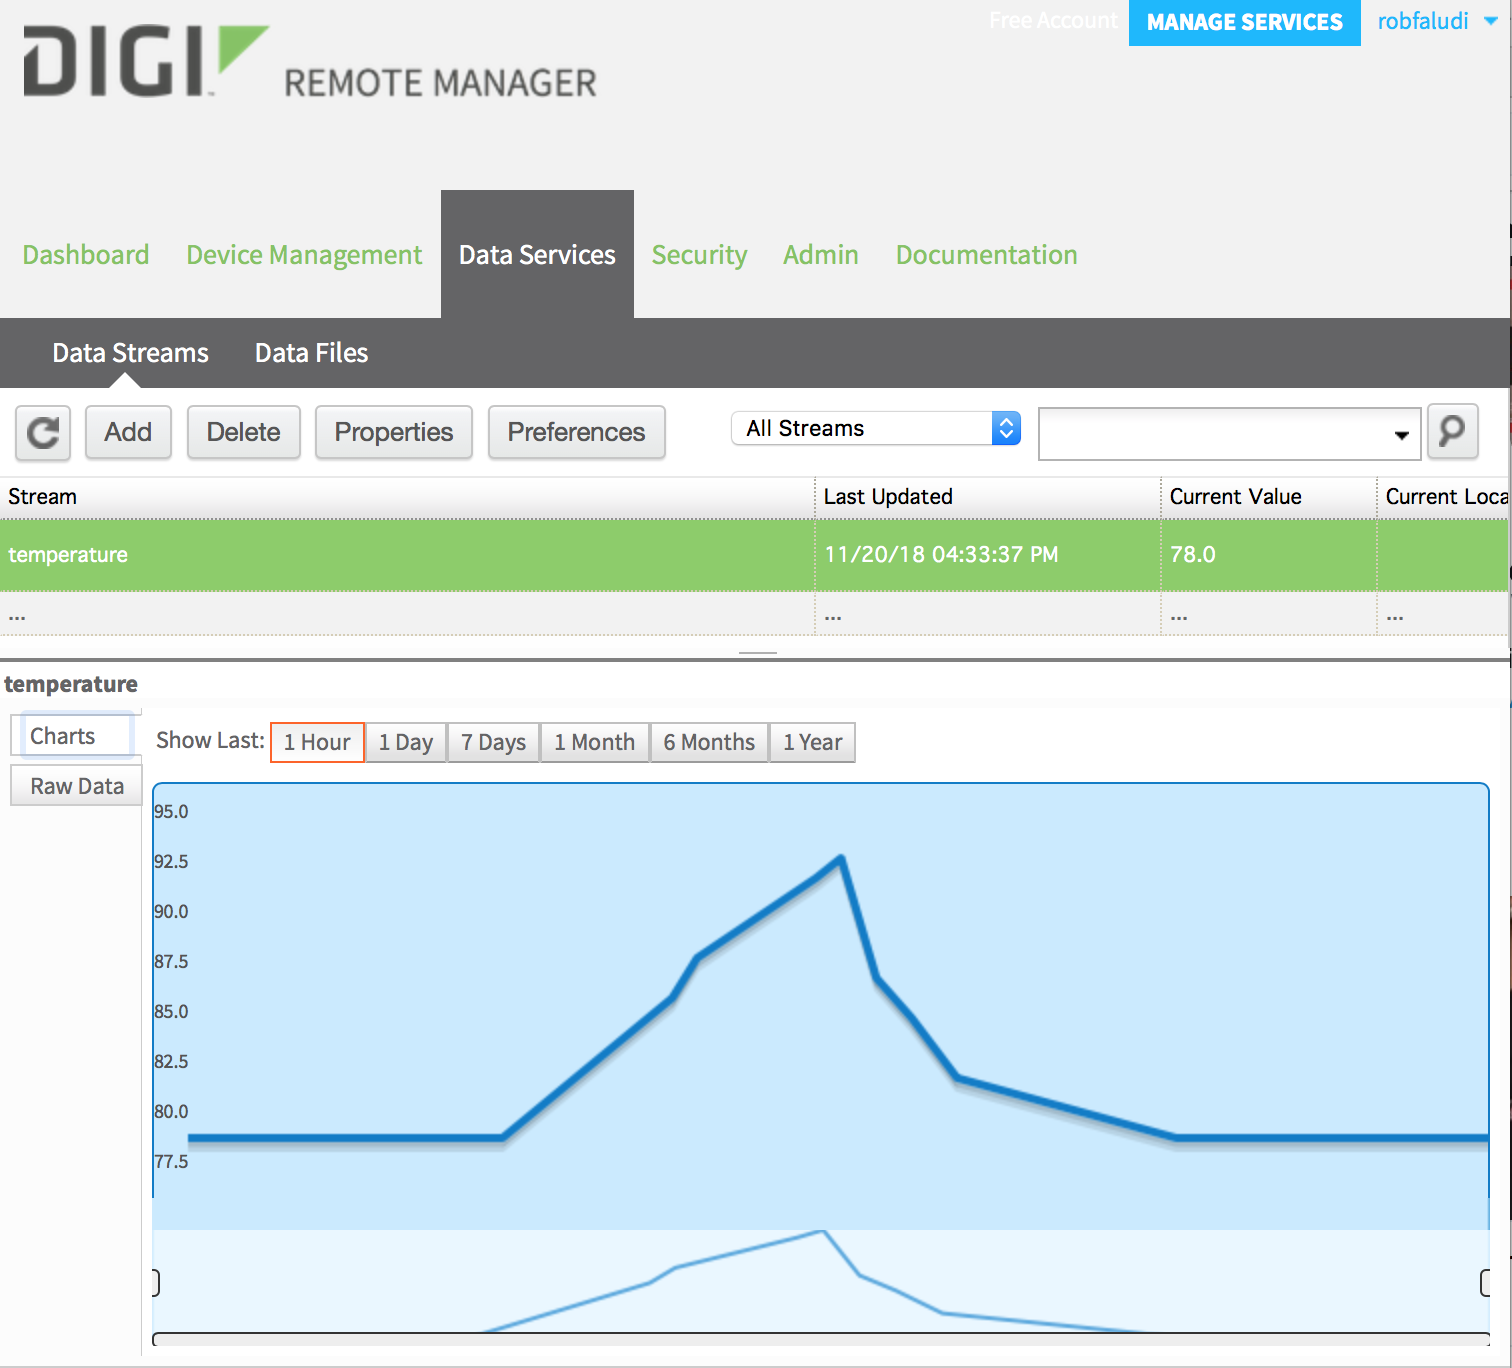Switch to the Data Files subtab
1512x1368 pixels.
point(311,353)
